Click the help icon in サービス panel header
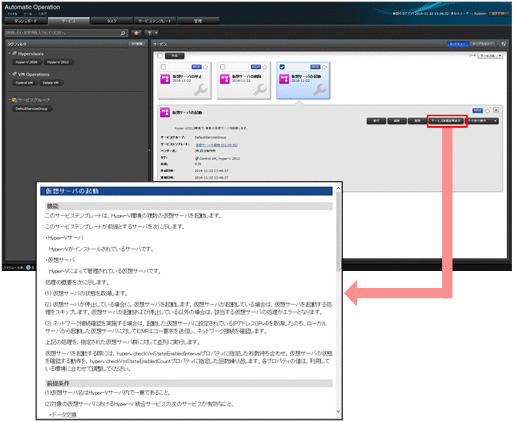Viewport: 514px width, 422px height. [503, 44]
